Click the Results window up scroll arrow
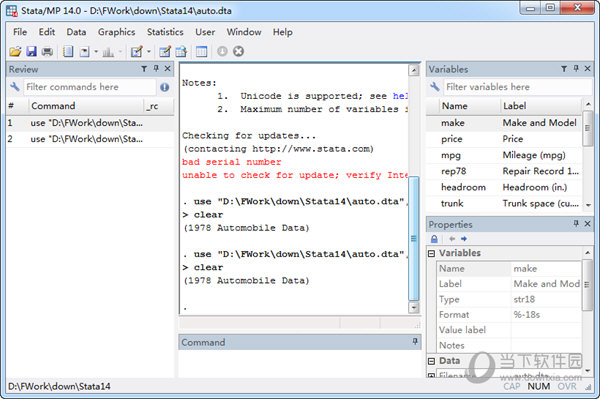This screenshot has height=399, width=600. pos(414,70)
